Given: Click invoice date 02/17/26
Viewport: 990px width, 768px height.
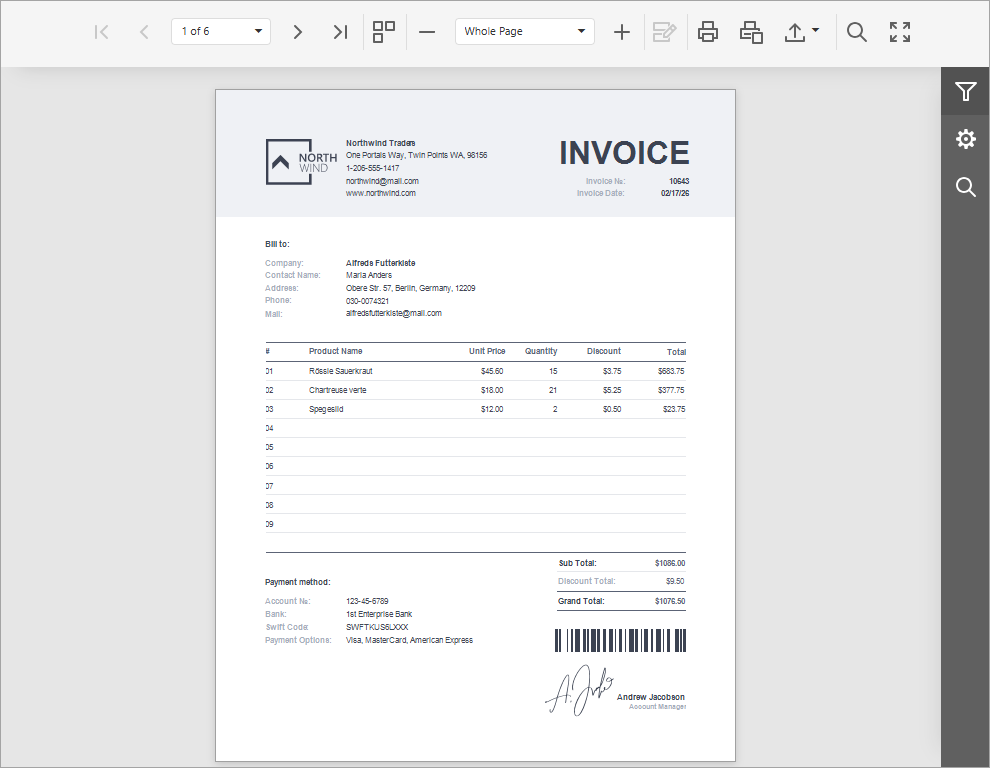Looking at the screenshot, I should click(x=675, y=193).
